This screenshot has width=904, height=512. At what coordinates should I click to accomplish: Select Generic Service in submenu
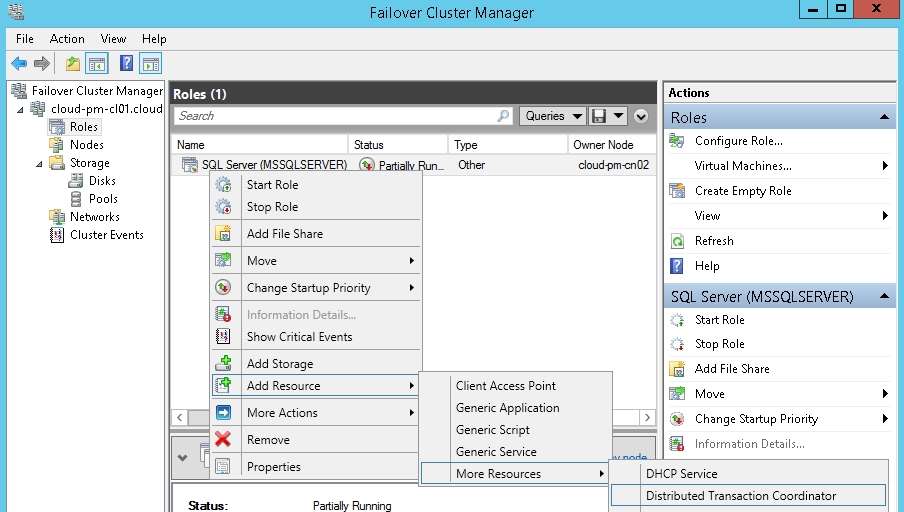click(x=516, y=451)
